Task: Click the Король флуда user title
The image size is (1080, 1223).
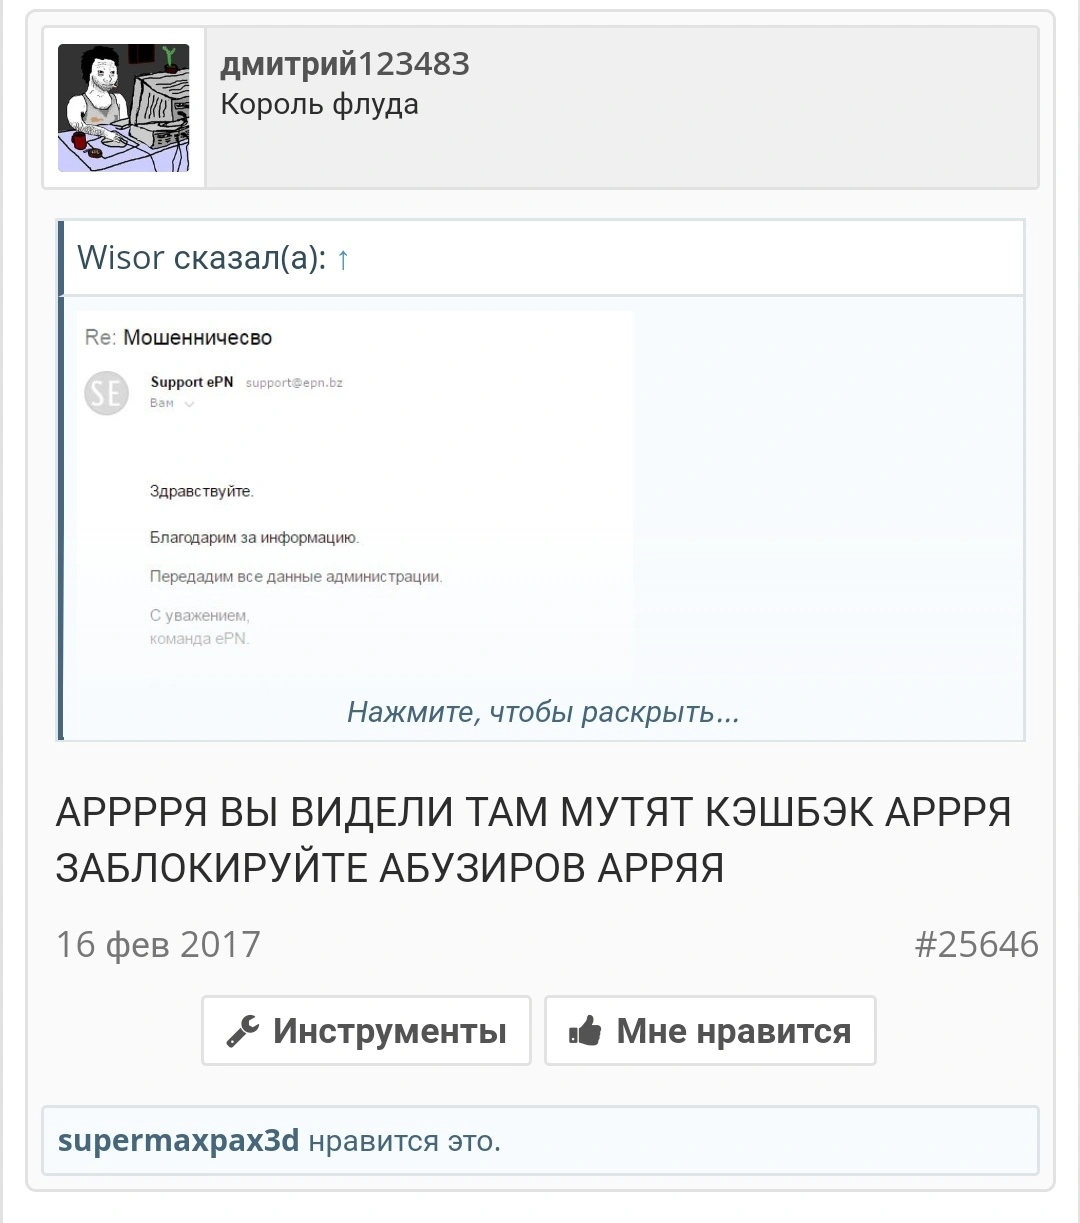Action: pyautogui.click(x=319, y=104)
